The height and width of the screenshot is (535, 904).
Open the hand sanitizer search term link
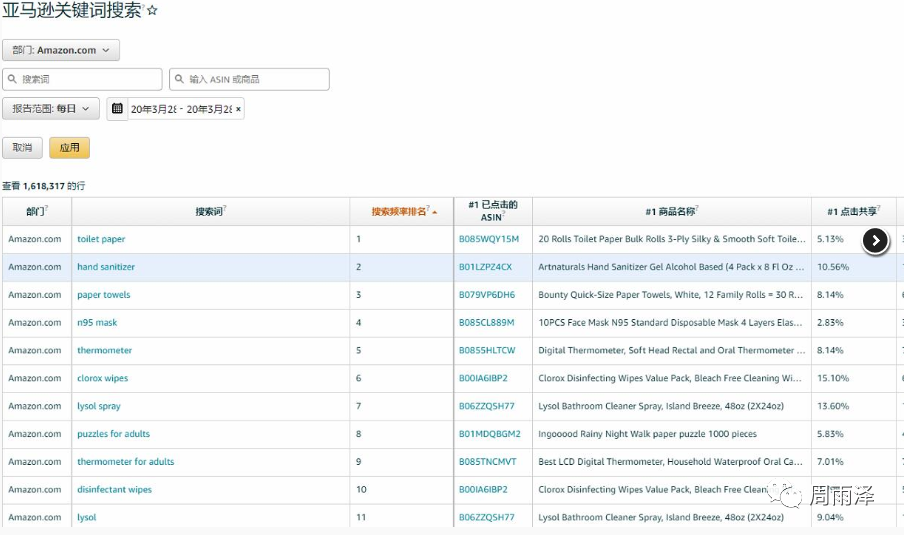point(106,267)
